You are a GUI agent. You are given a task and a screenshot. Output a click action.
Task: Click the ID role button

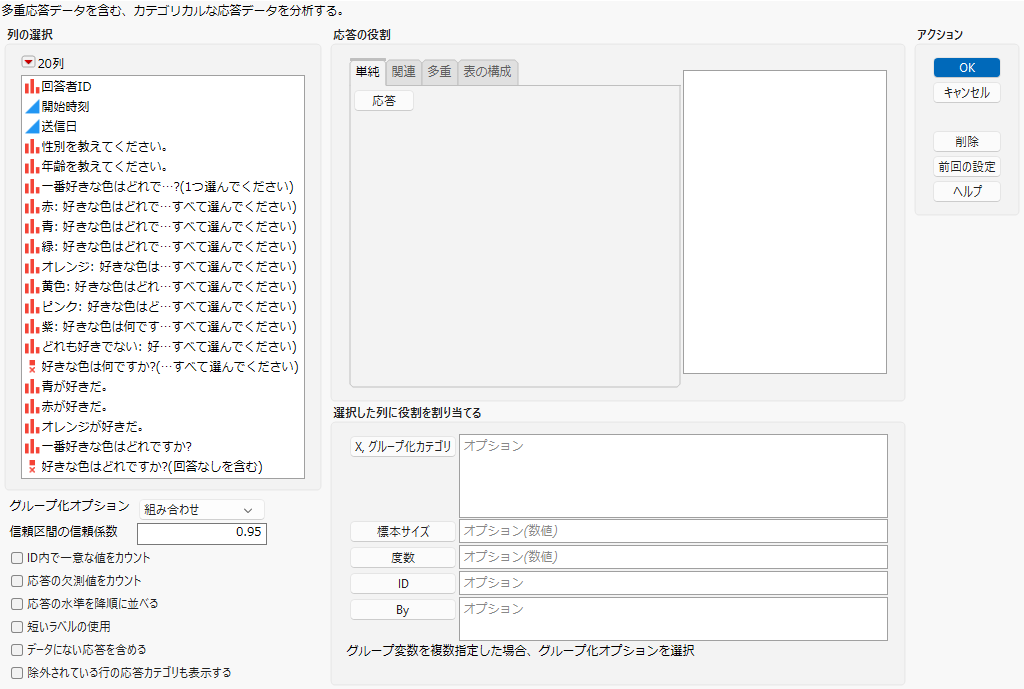pos(403,584)
